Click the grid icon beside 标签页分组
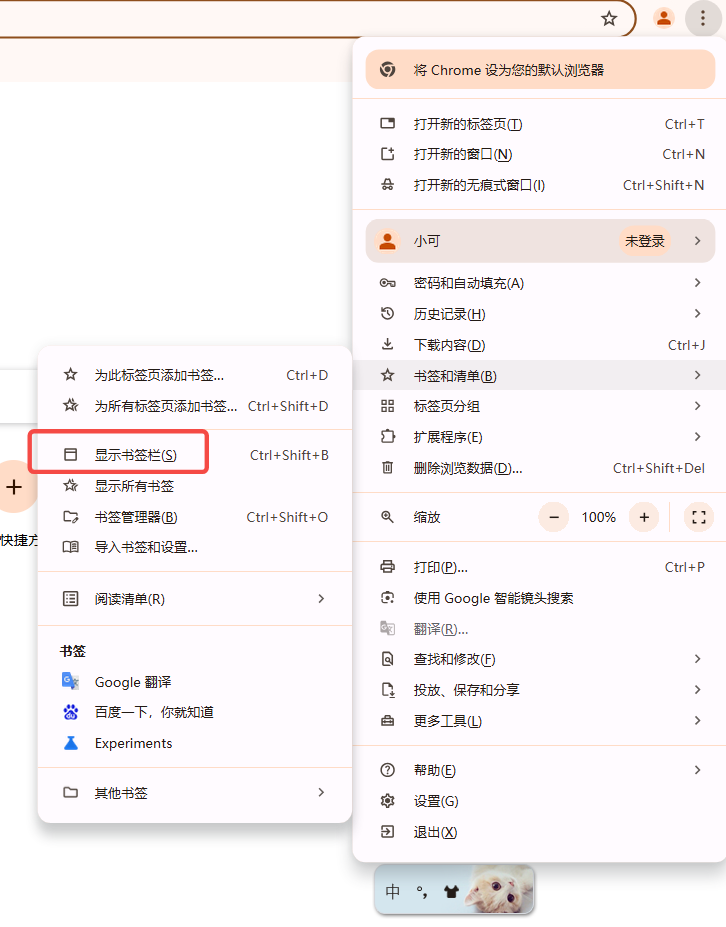726x927 pixels. pyautogui.click(x=387, y=406)
